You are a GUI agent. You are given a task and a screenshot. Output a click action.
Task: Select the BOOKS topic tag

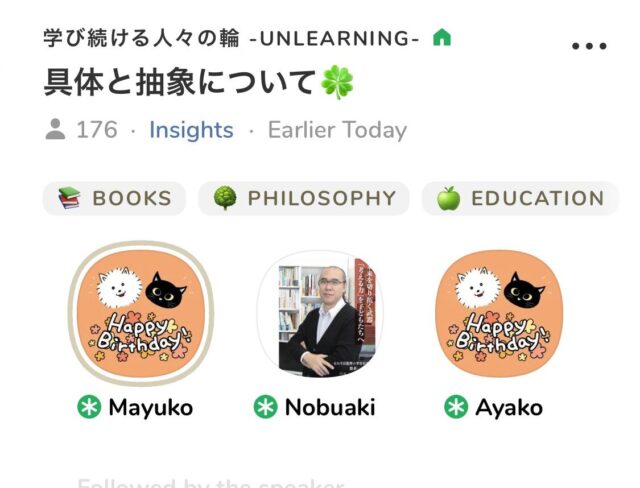coord(114,198)
